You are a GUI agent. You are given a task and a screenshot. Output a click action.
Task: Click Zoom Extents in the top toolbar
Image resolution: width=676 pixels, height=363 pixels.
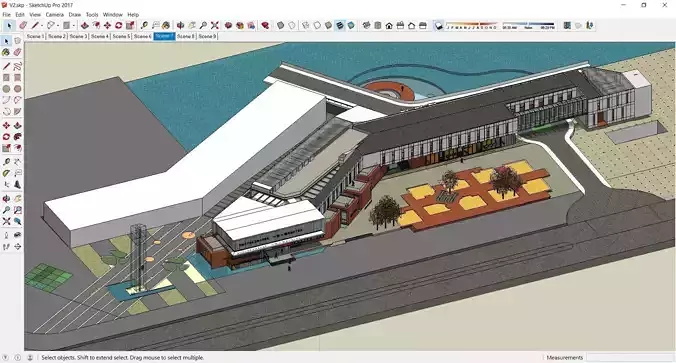pos(215,25)
